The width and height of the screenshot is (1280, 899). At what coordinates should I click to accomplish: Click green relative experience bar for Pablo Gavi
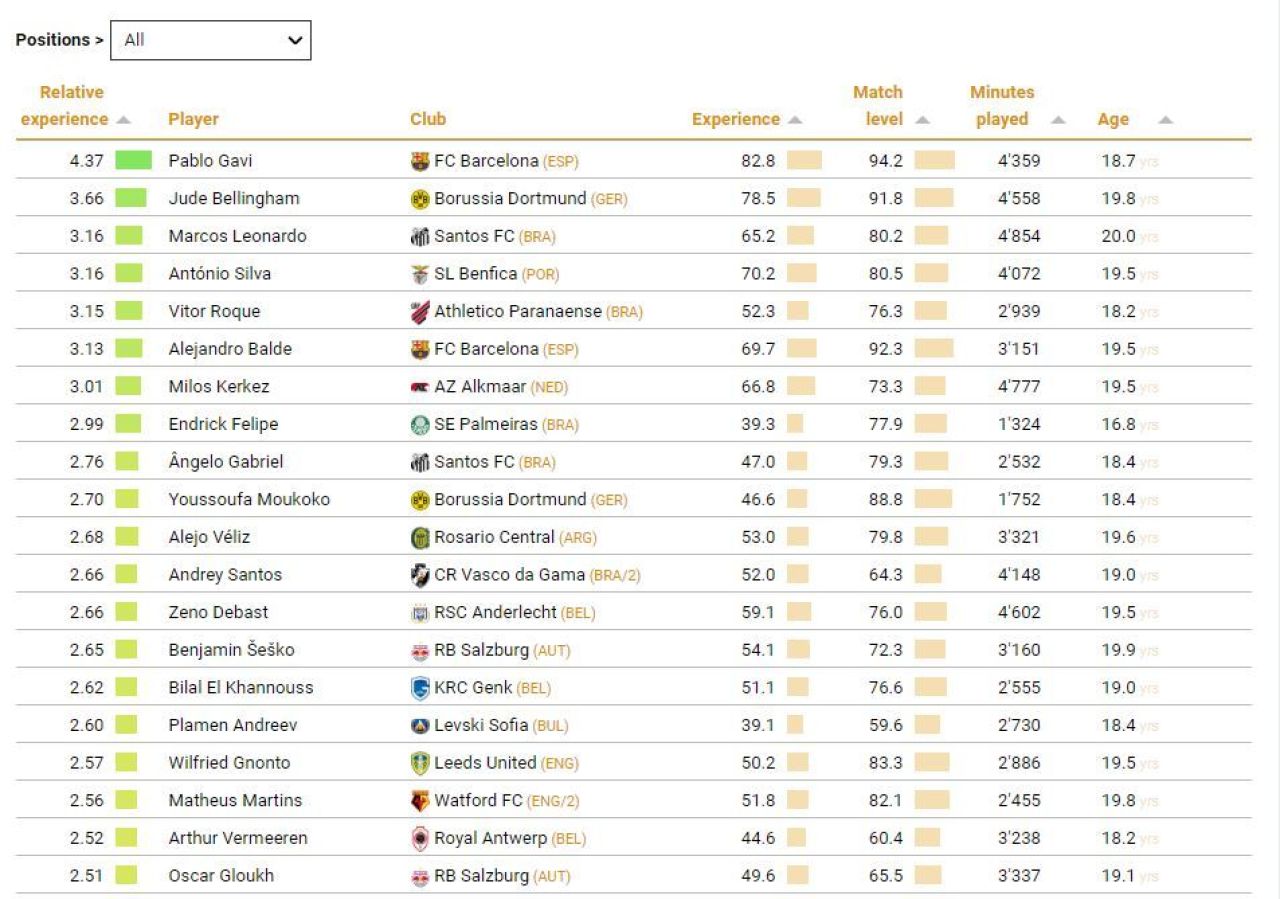[x=133, y=160]
